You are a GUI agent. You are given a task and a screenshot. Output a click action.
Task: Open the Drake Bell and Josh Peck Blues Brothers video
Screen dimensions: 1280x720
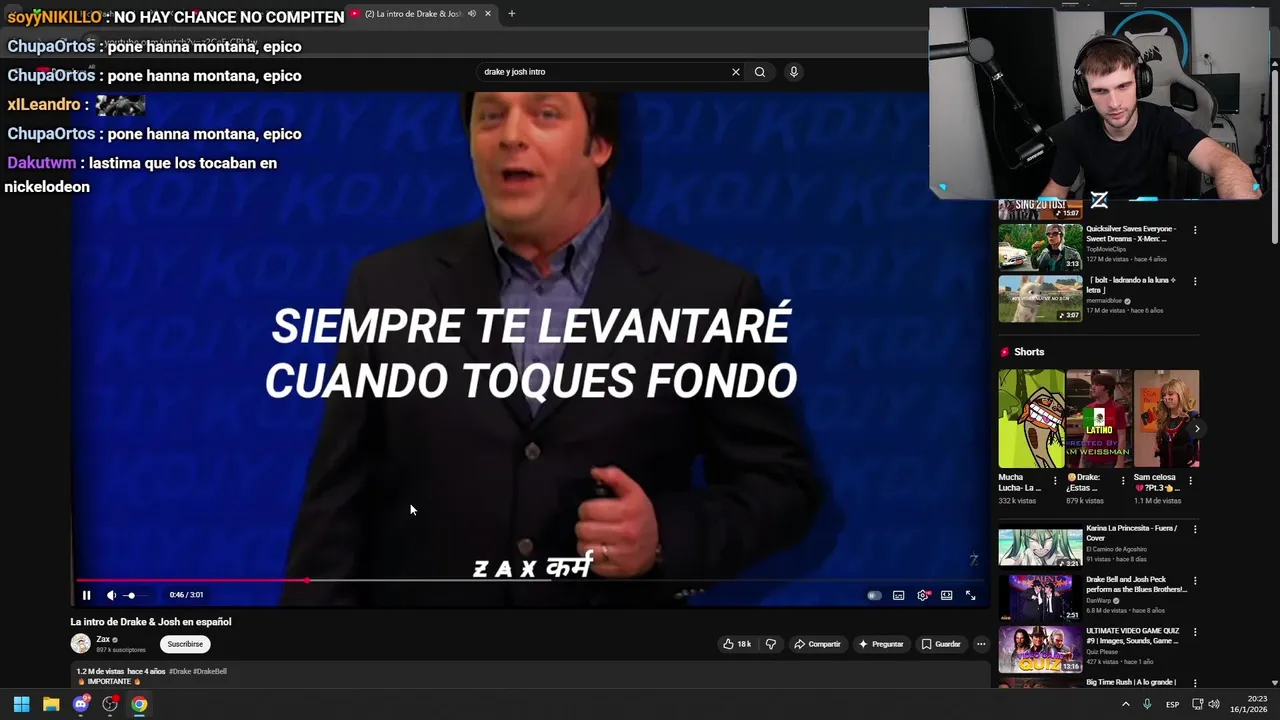(1040, 598)
